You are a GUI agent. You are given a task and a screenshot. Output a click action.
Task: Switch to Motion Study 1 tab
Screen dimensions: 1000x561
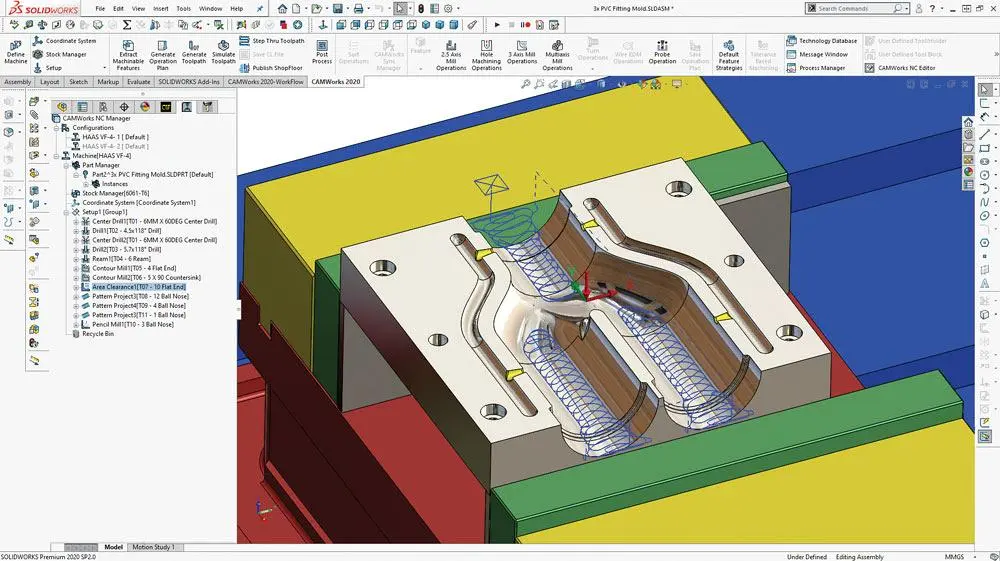coord(153,547)
